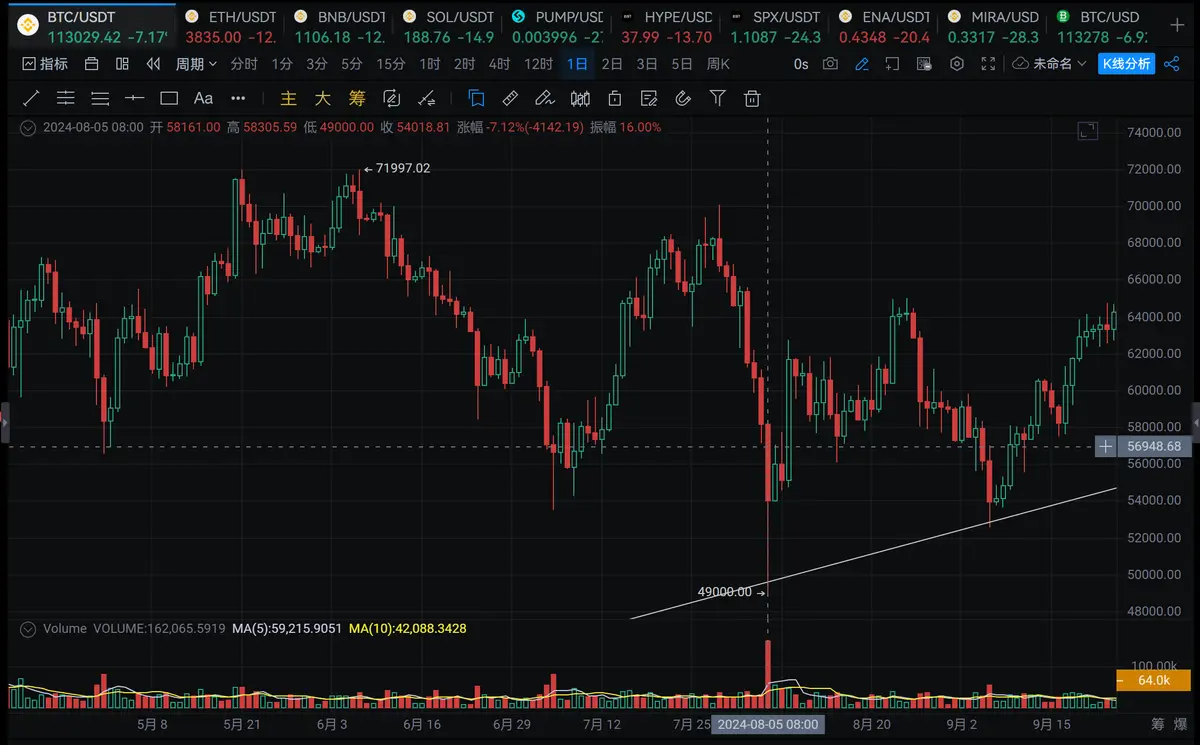Toggle the blue drawing pencil icon

pos(862,64)
